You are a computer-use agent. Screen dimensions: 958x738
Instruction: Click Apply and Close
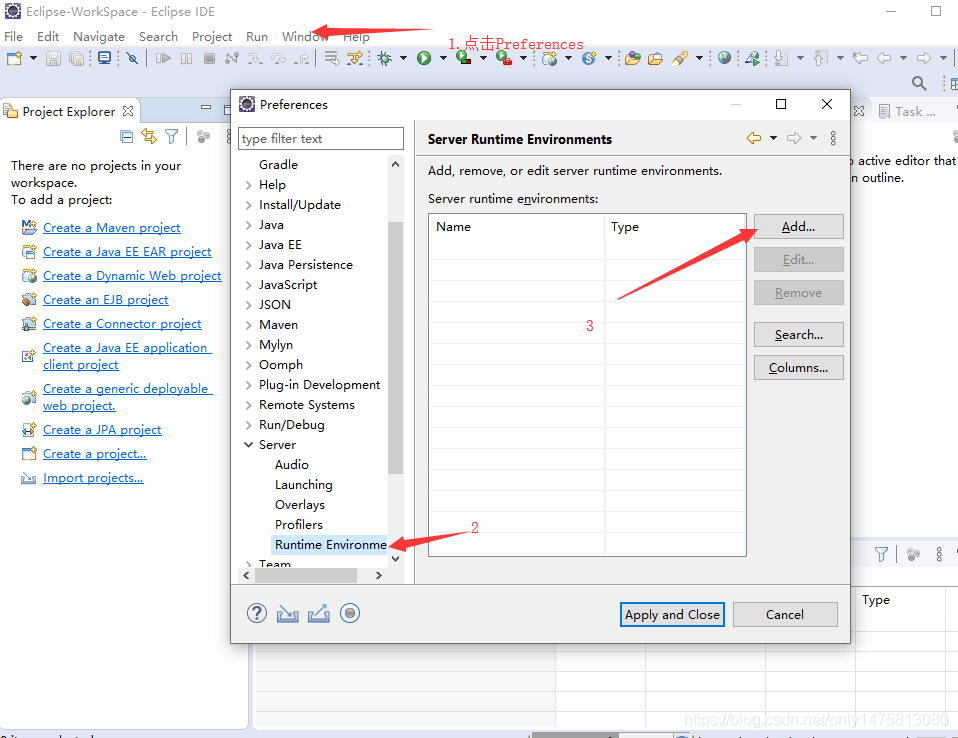[x=672, y=615]
